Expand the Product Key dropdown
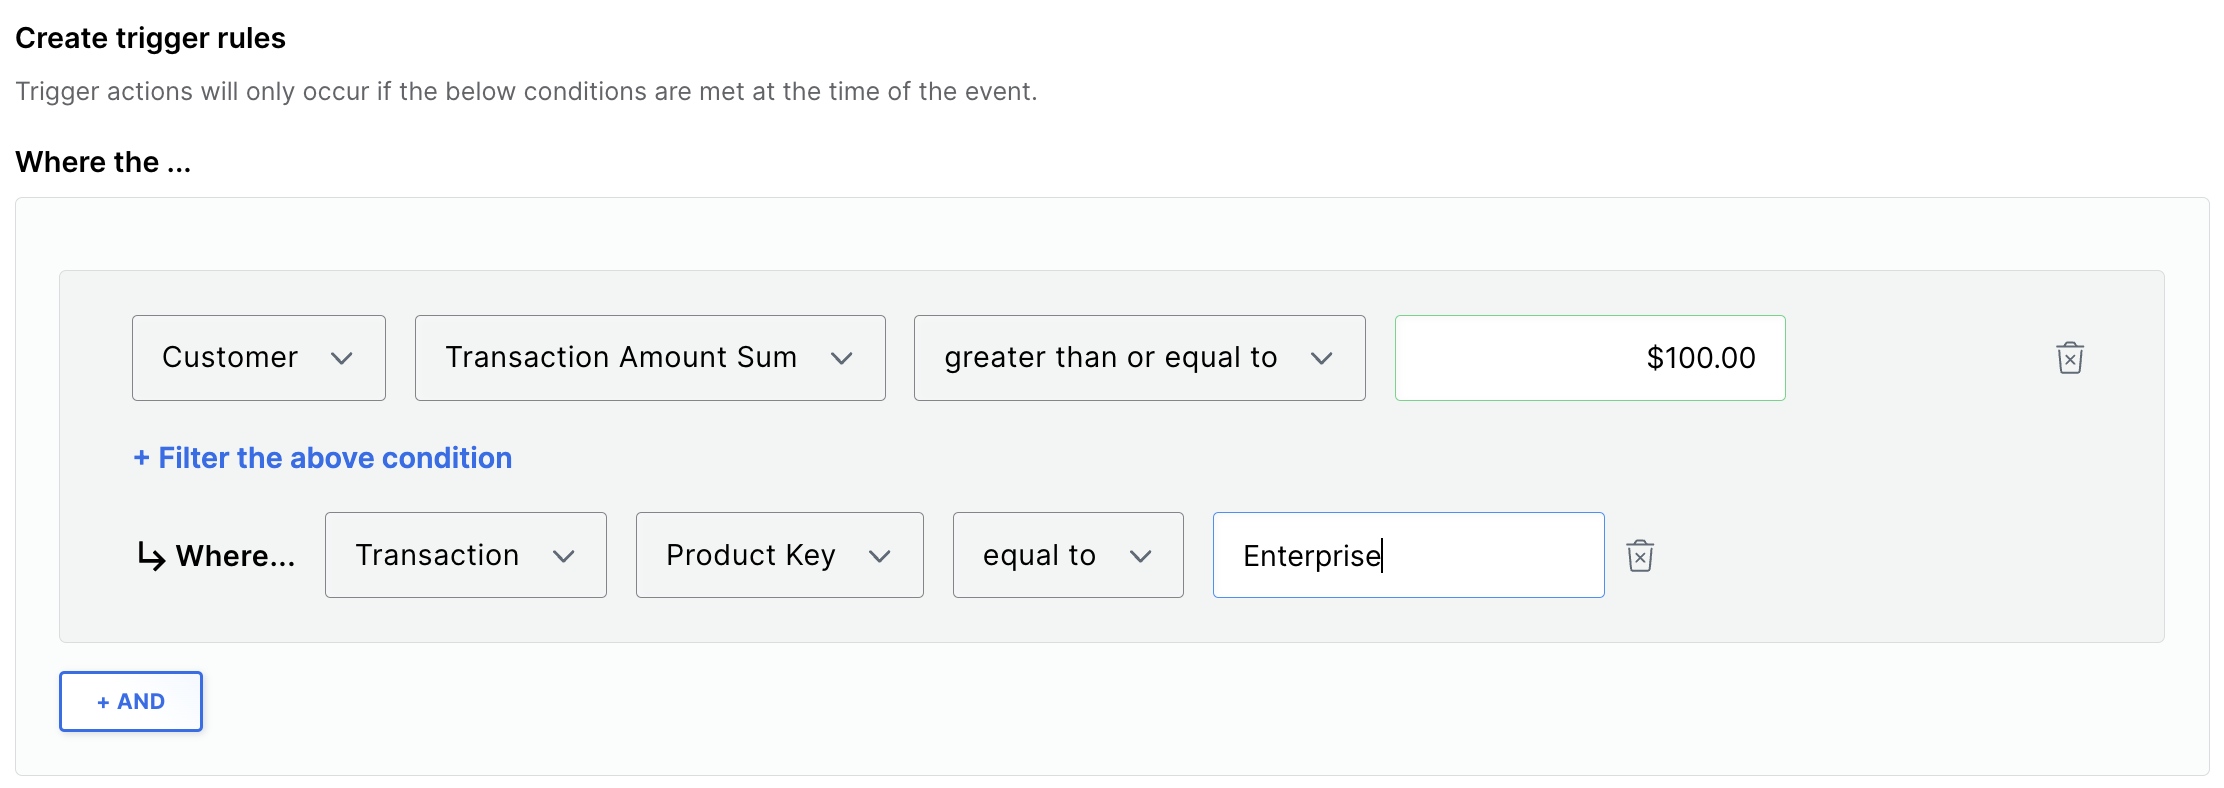The height and width of the screenshot is (788, 2224). tap(780, 555)
